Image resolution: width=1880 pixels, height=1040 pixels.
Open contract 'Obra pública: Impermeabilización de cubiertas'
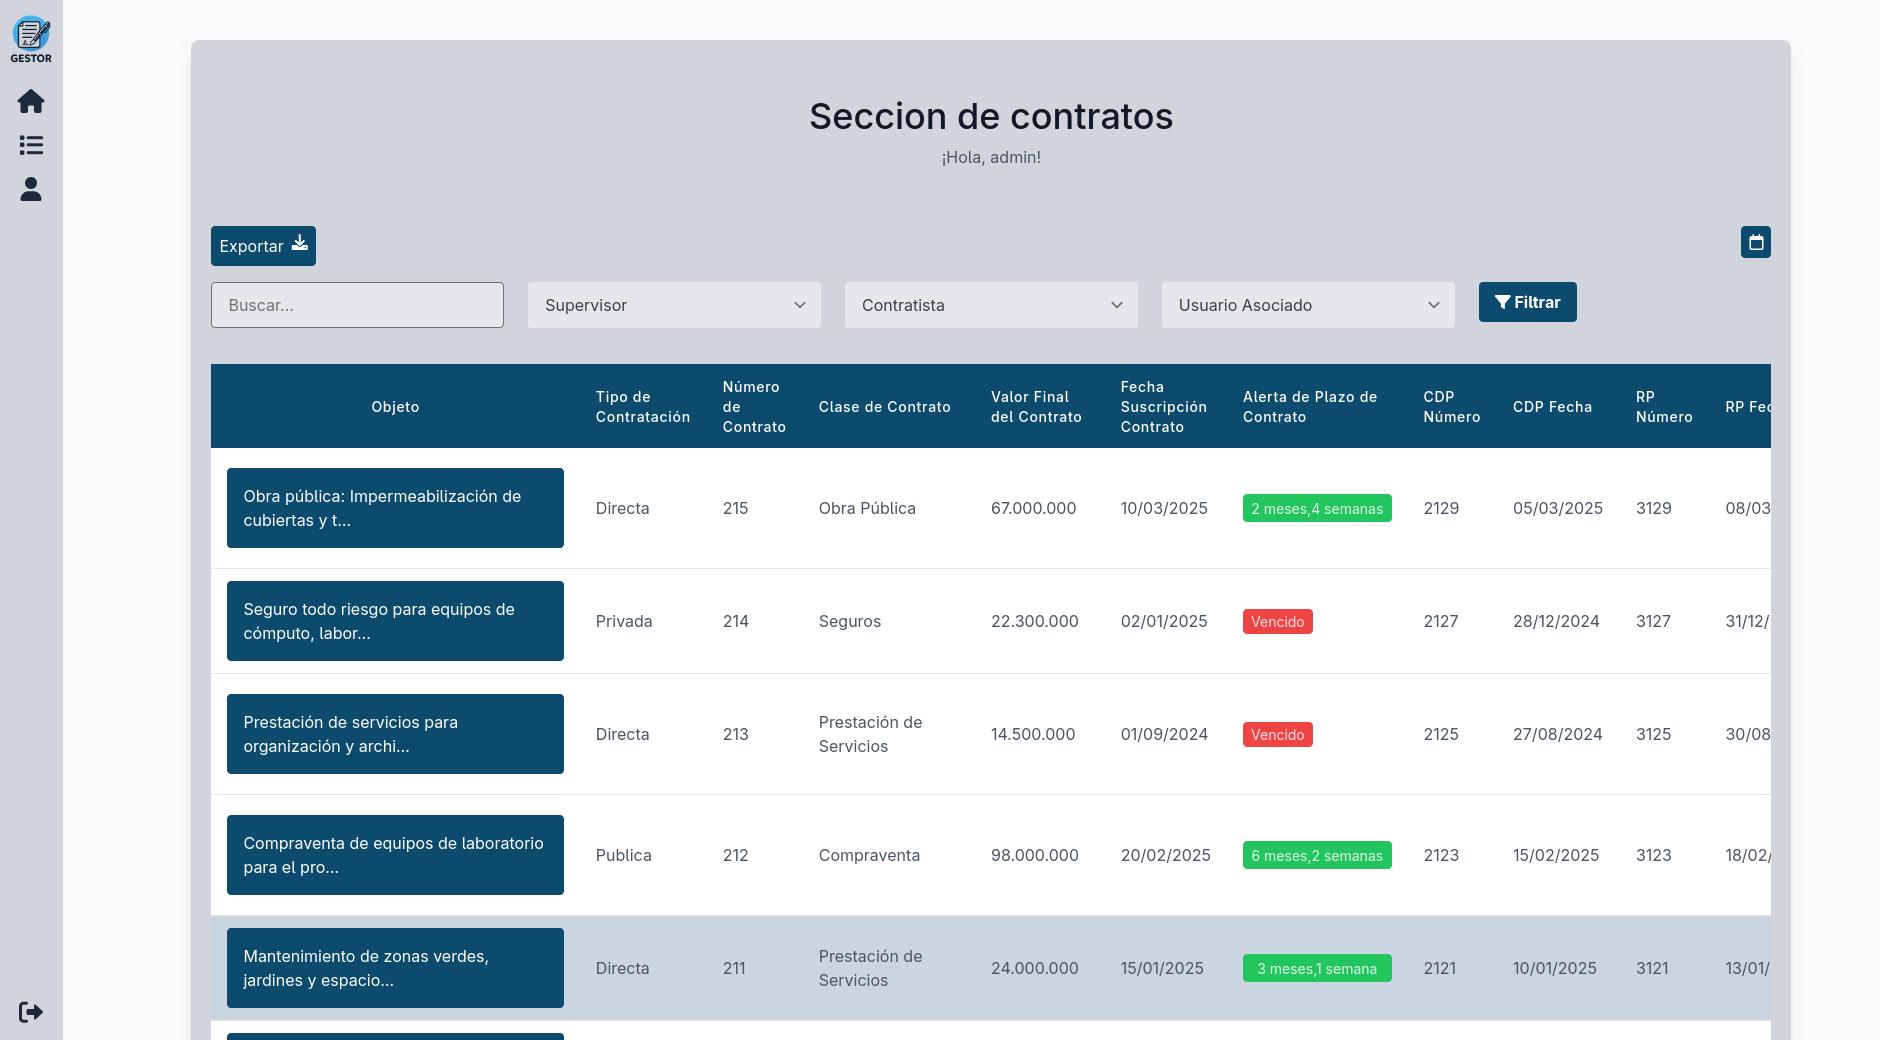[x=395, y=508]
